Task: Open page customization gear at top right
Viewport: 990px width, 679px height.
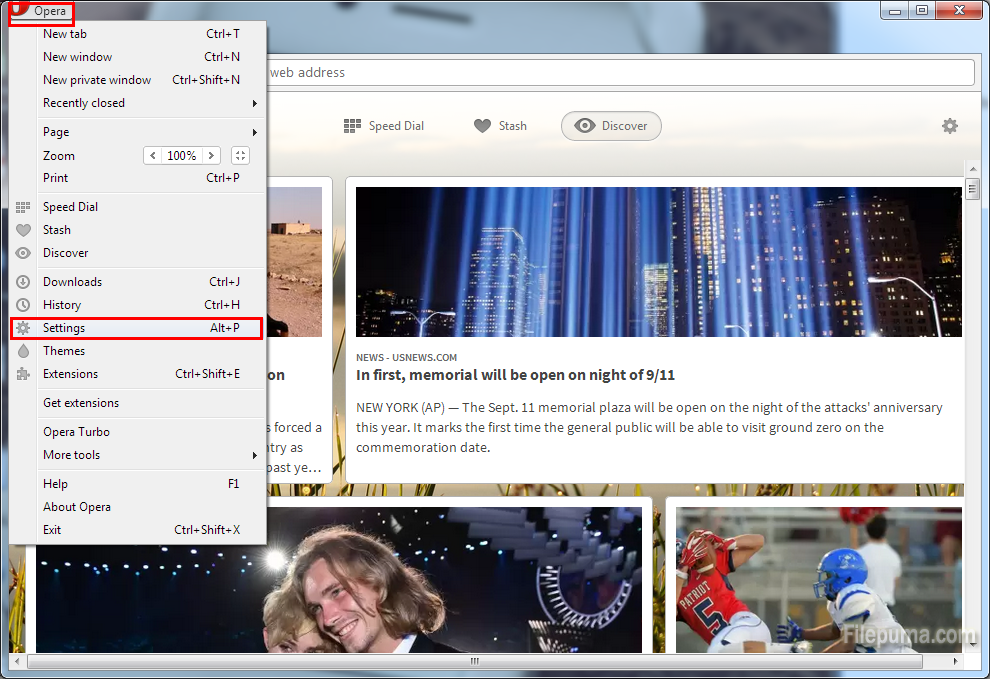Action: click(x=949, y=126)
